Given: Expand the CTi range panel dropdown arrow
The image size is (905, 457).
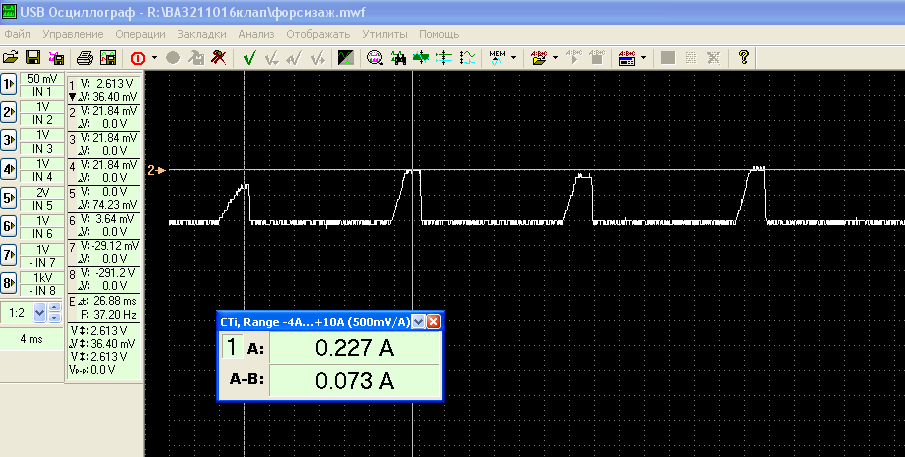Looking at the screenshot, I should click(x=418, y=321).
